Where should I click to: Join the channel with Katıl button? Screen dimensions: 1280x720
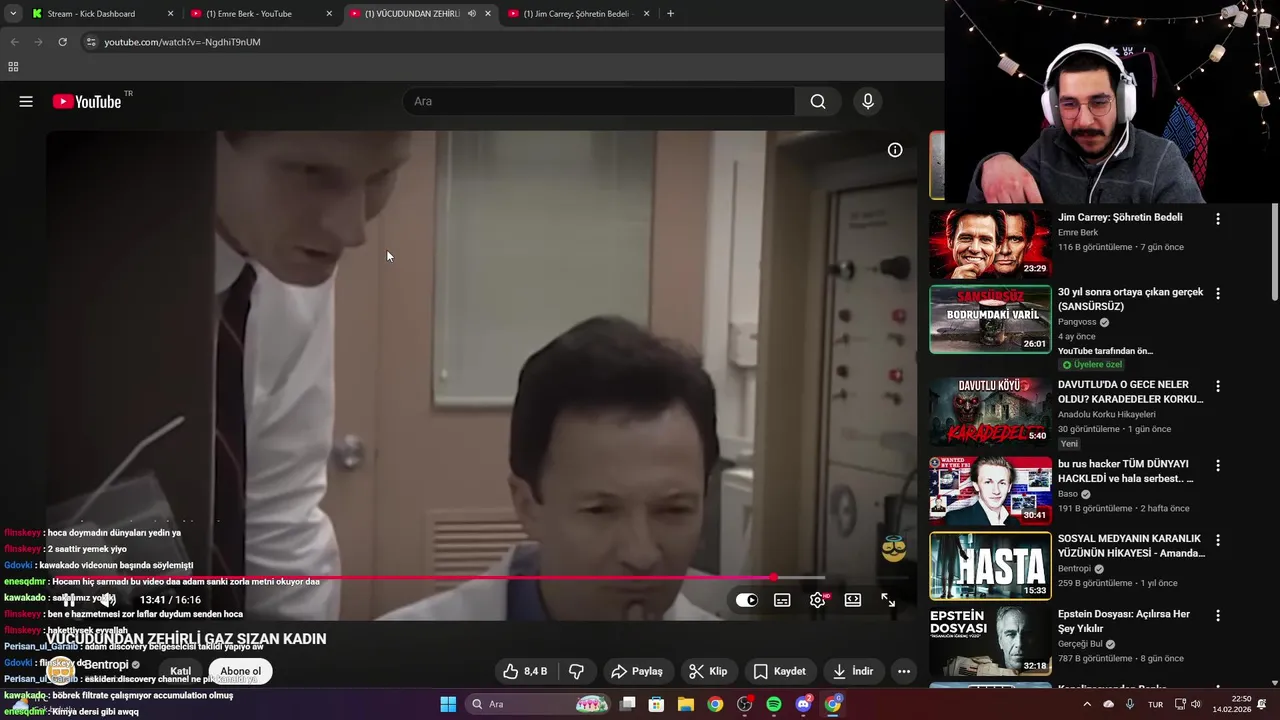coord(180,671)
